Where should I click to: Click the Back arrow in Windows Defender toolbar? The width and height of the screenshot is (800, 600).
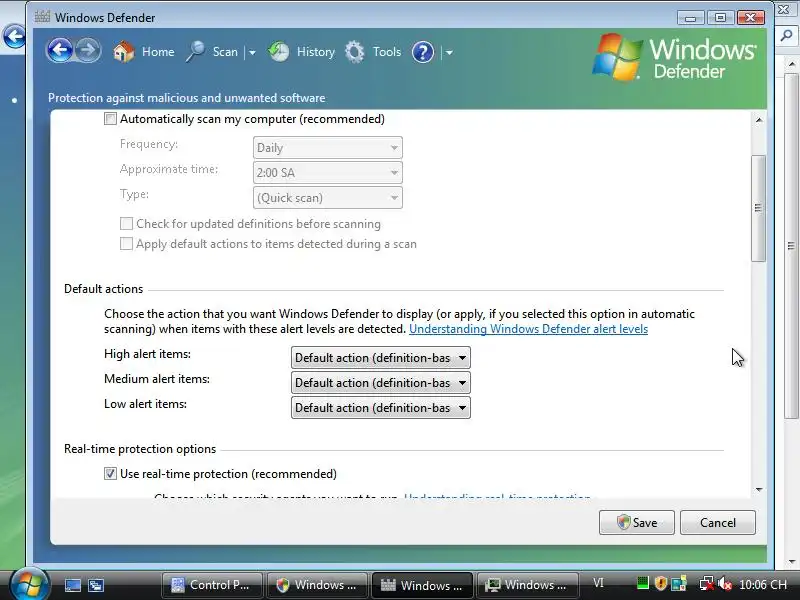pos(60,51)
